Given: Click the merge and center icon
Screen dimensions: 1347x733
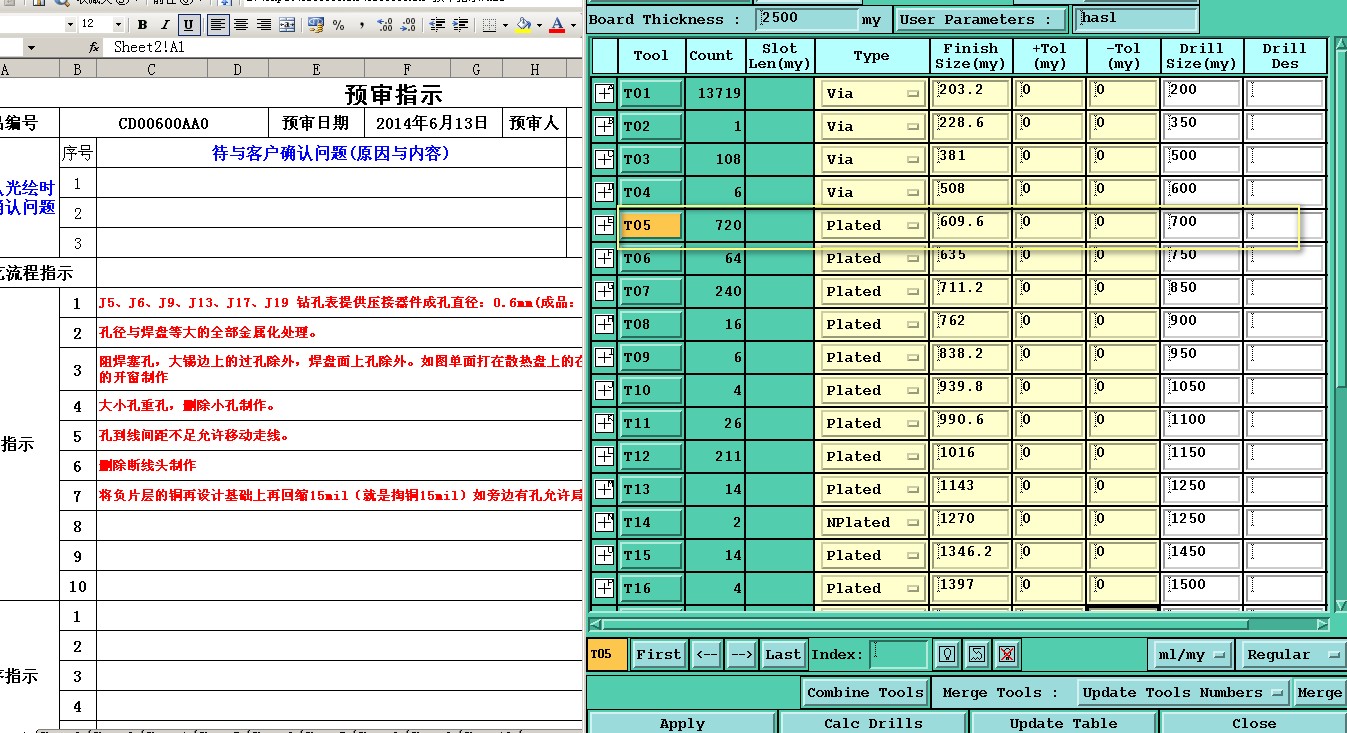Looking at the screenshot, I should (x=287, y=25).
